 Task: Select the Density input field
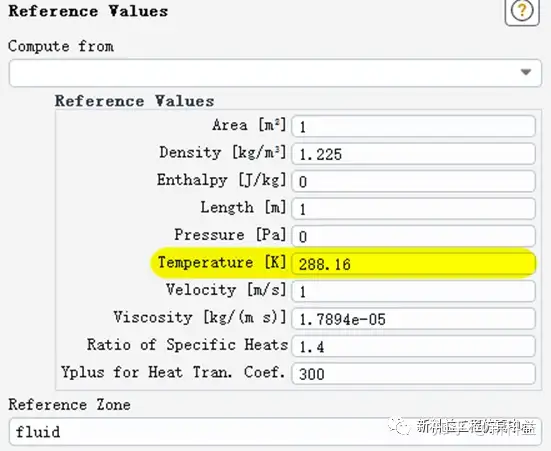click(x=413, y=154)
